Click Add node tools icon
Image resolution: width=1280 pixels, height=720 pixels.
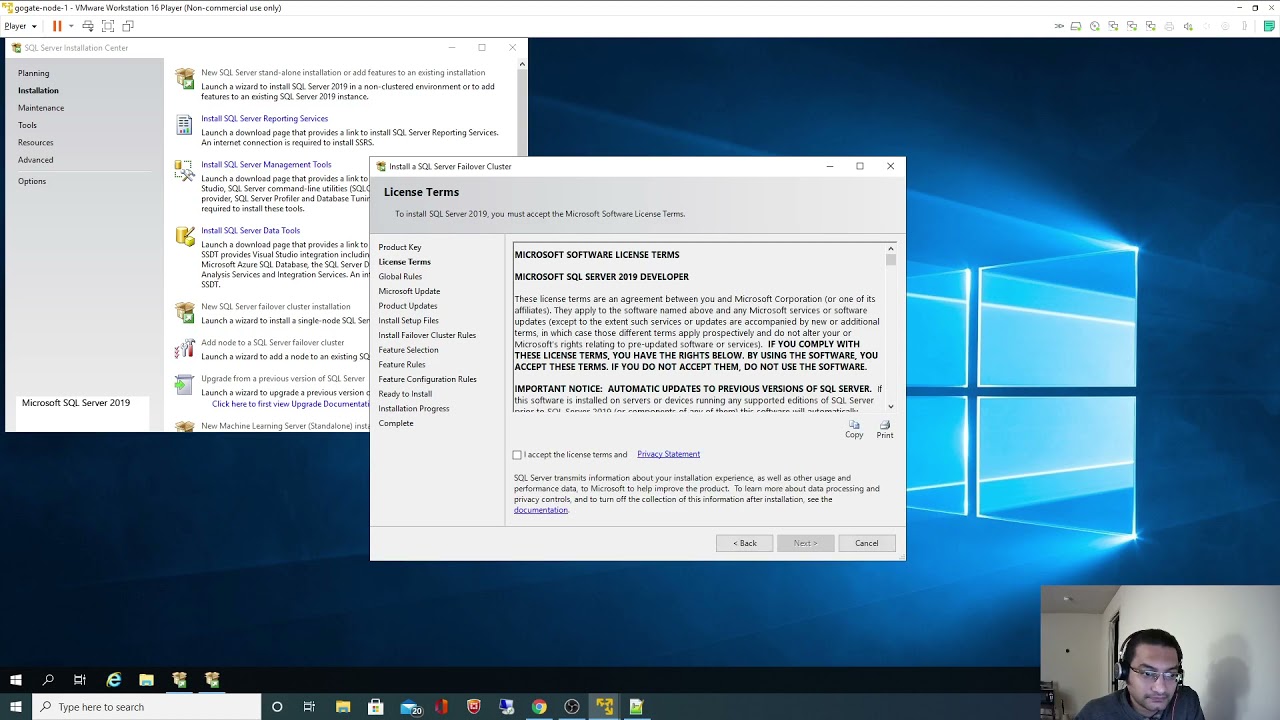click(185, 349)
